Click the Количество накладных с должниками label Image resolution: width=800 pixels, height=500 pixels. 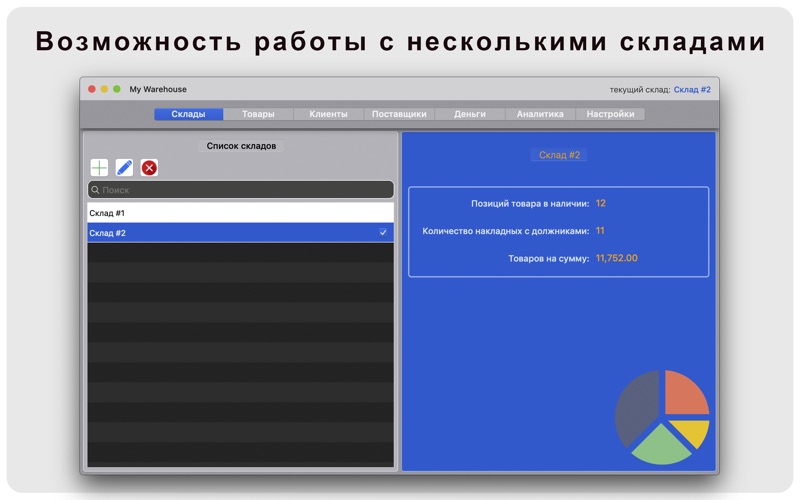pyautogui.click(x=505, y=231)
